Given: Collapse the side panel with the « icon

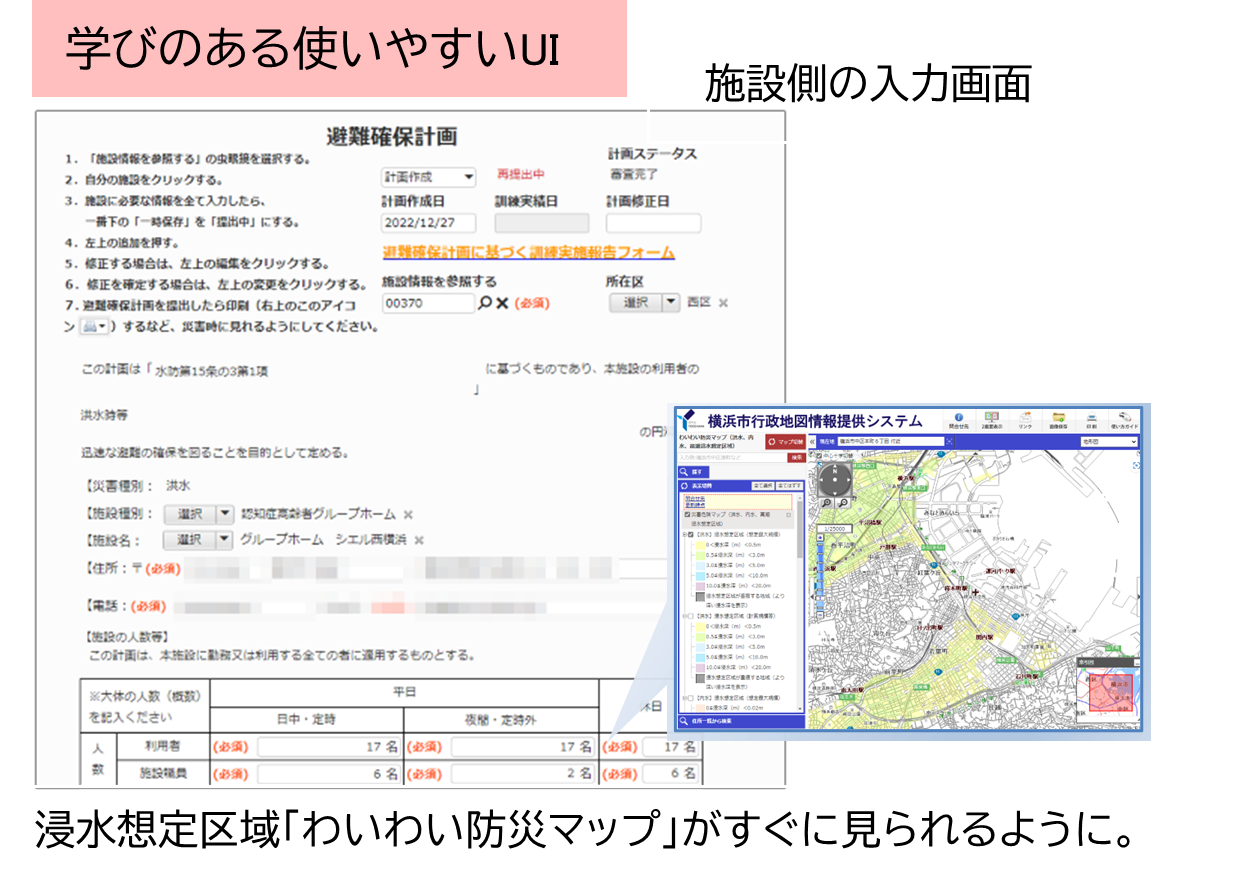Looking at the screenshot, I should (812, 442).
